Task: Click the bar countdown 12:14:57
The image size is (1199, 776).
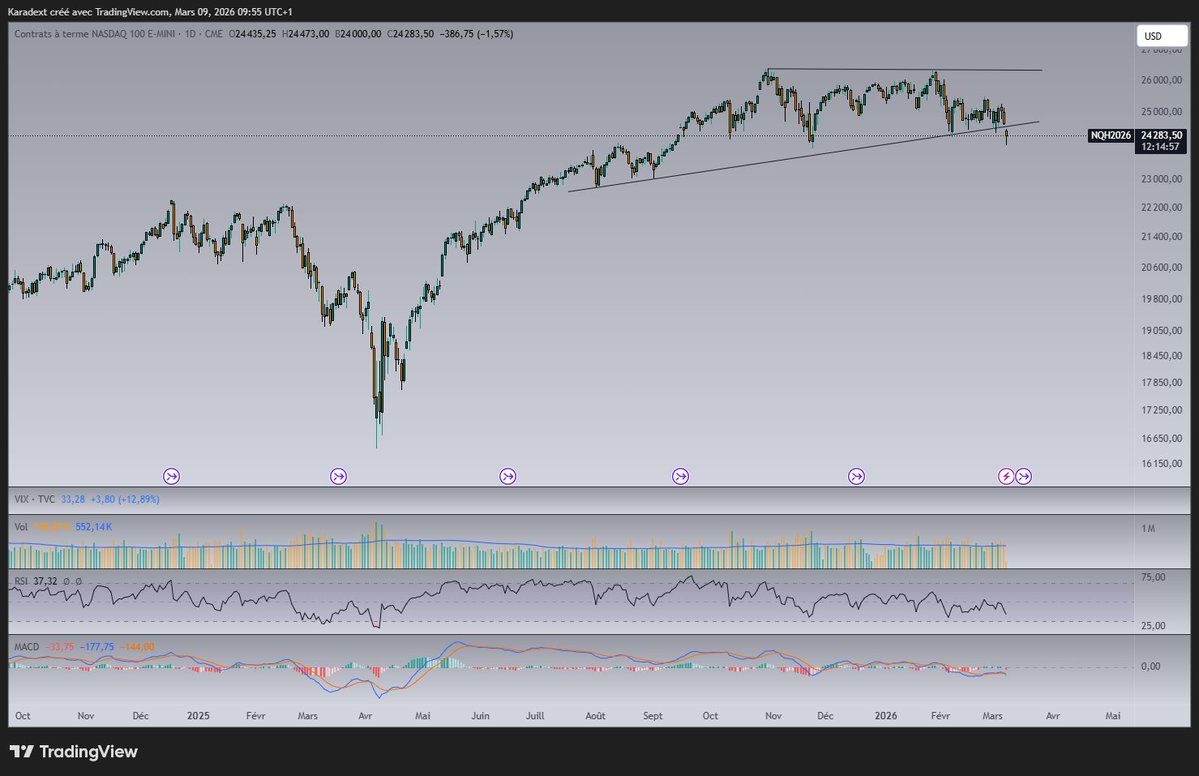Action: (1160, 147)
